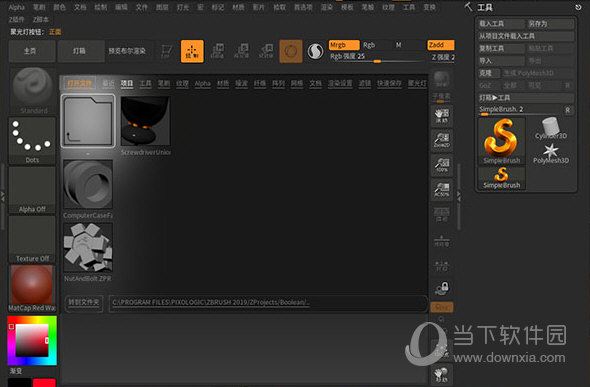The image size is (590, 387).
Task: Click the Scroll hand icon in right shelf
Action: [x=442, y=115]
